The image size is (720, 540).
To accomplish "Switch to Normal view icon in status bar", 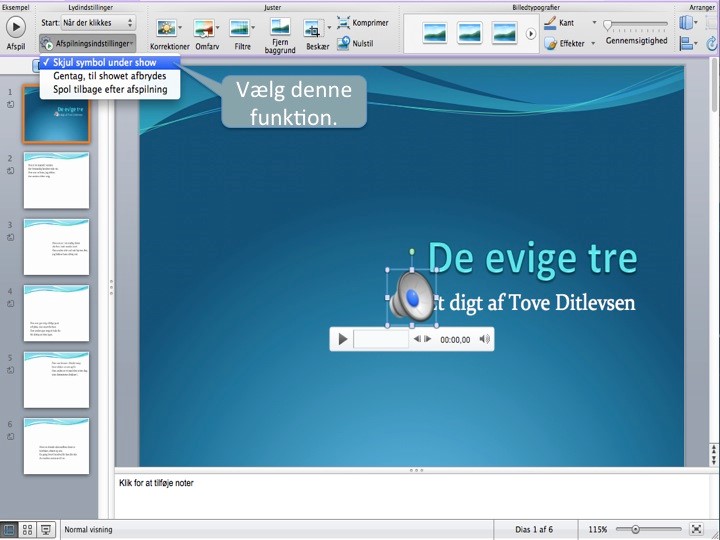I will 9,529.
